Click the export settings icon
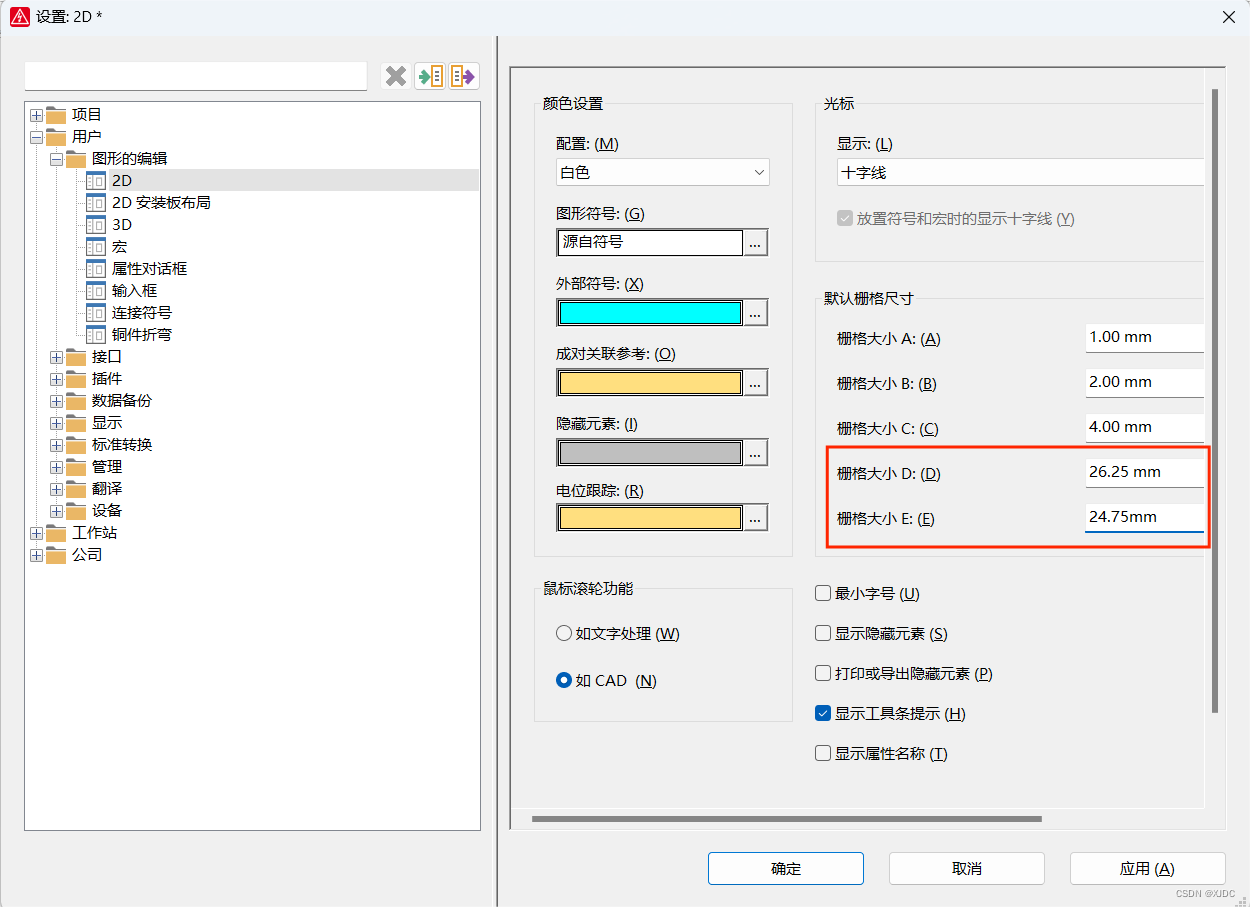 point(463,76)
